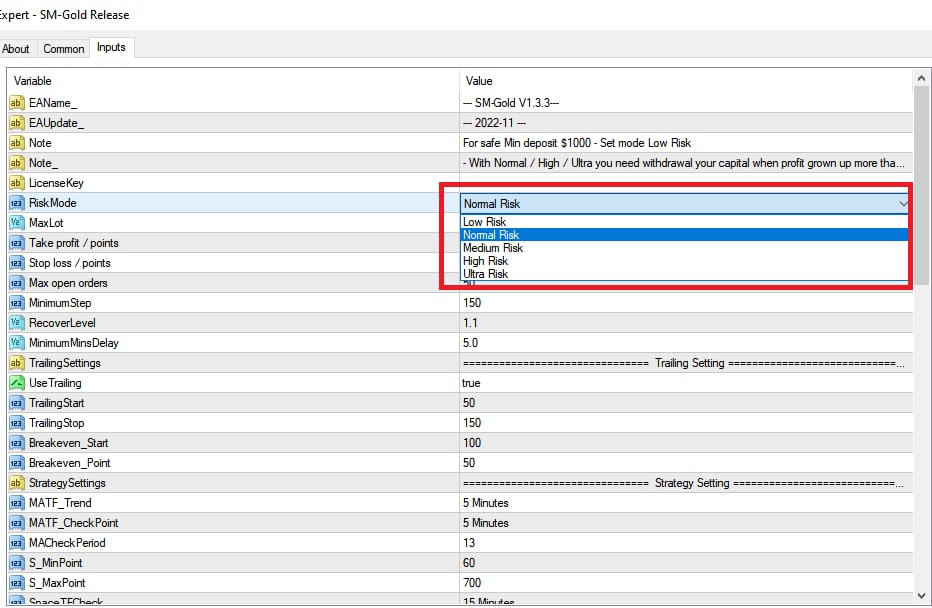Viewport: 932px width, 608px height.
Task: Select High Risk option in the list
Action: pos(685,261)
